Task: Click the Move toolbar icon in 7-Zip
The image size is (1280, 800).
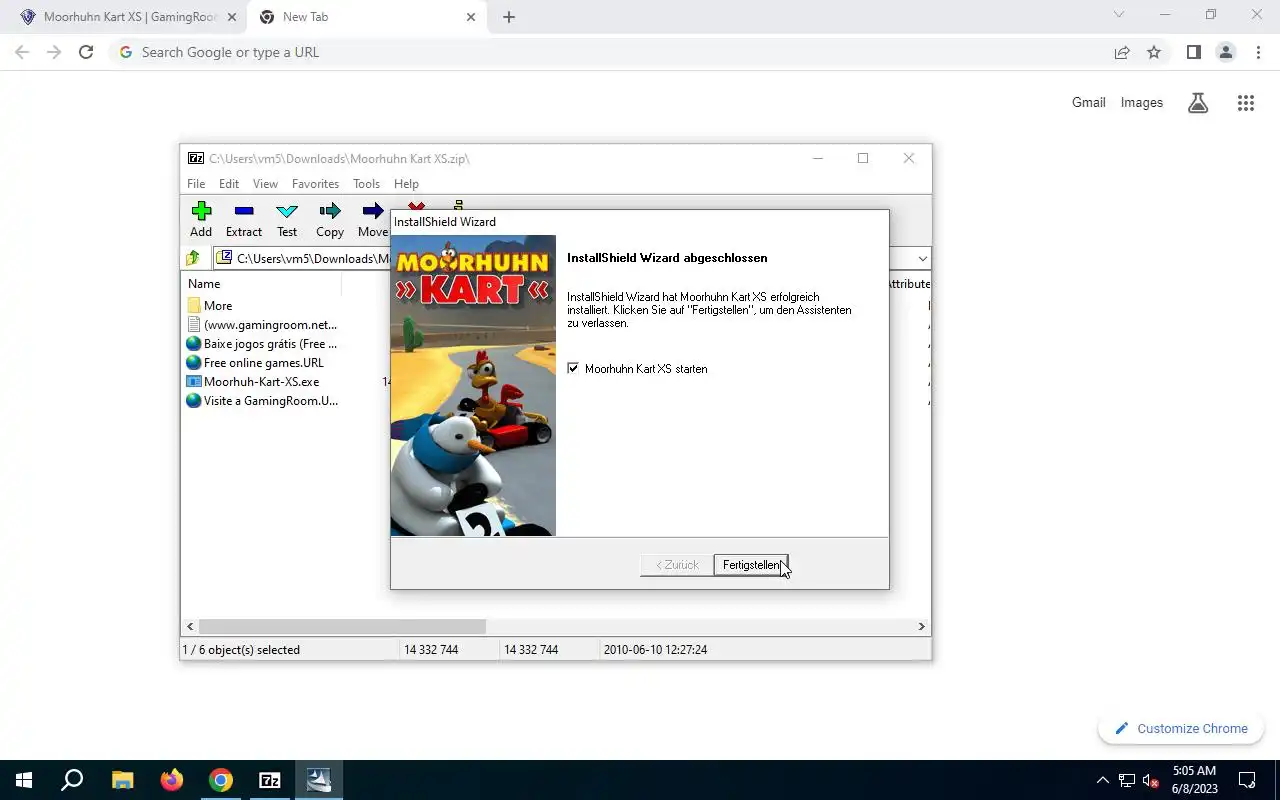Action: click(372, 219)
